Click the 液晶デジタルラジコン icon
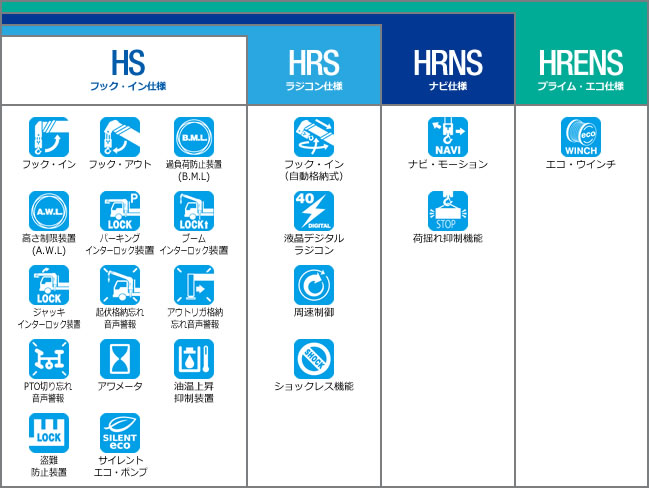Viewport: 649px width, 488px height. click(314, 211)
